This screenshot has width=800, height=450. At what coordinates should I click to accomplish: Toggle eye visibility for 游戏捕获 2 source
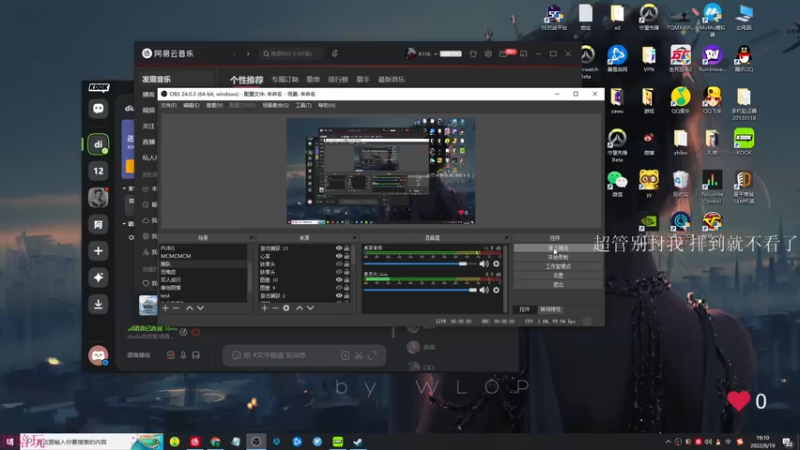point(339,295)
